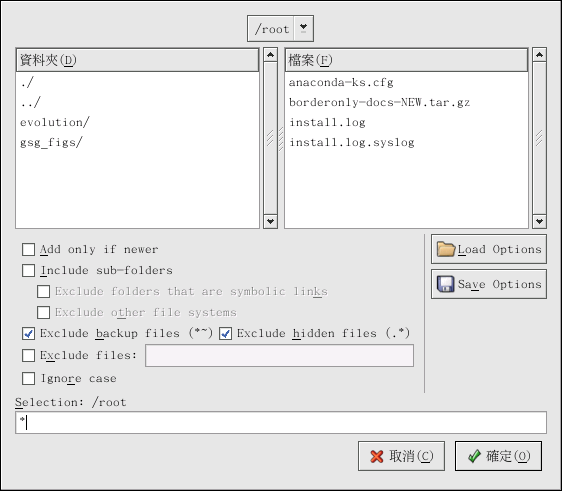
Task: Click the file list vertical scrollbar handle
Action: click(x=539, y=138)
